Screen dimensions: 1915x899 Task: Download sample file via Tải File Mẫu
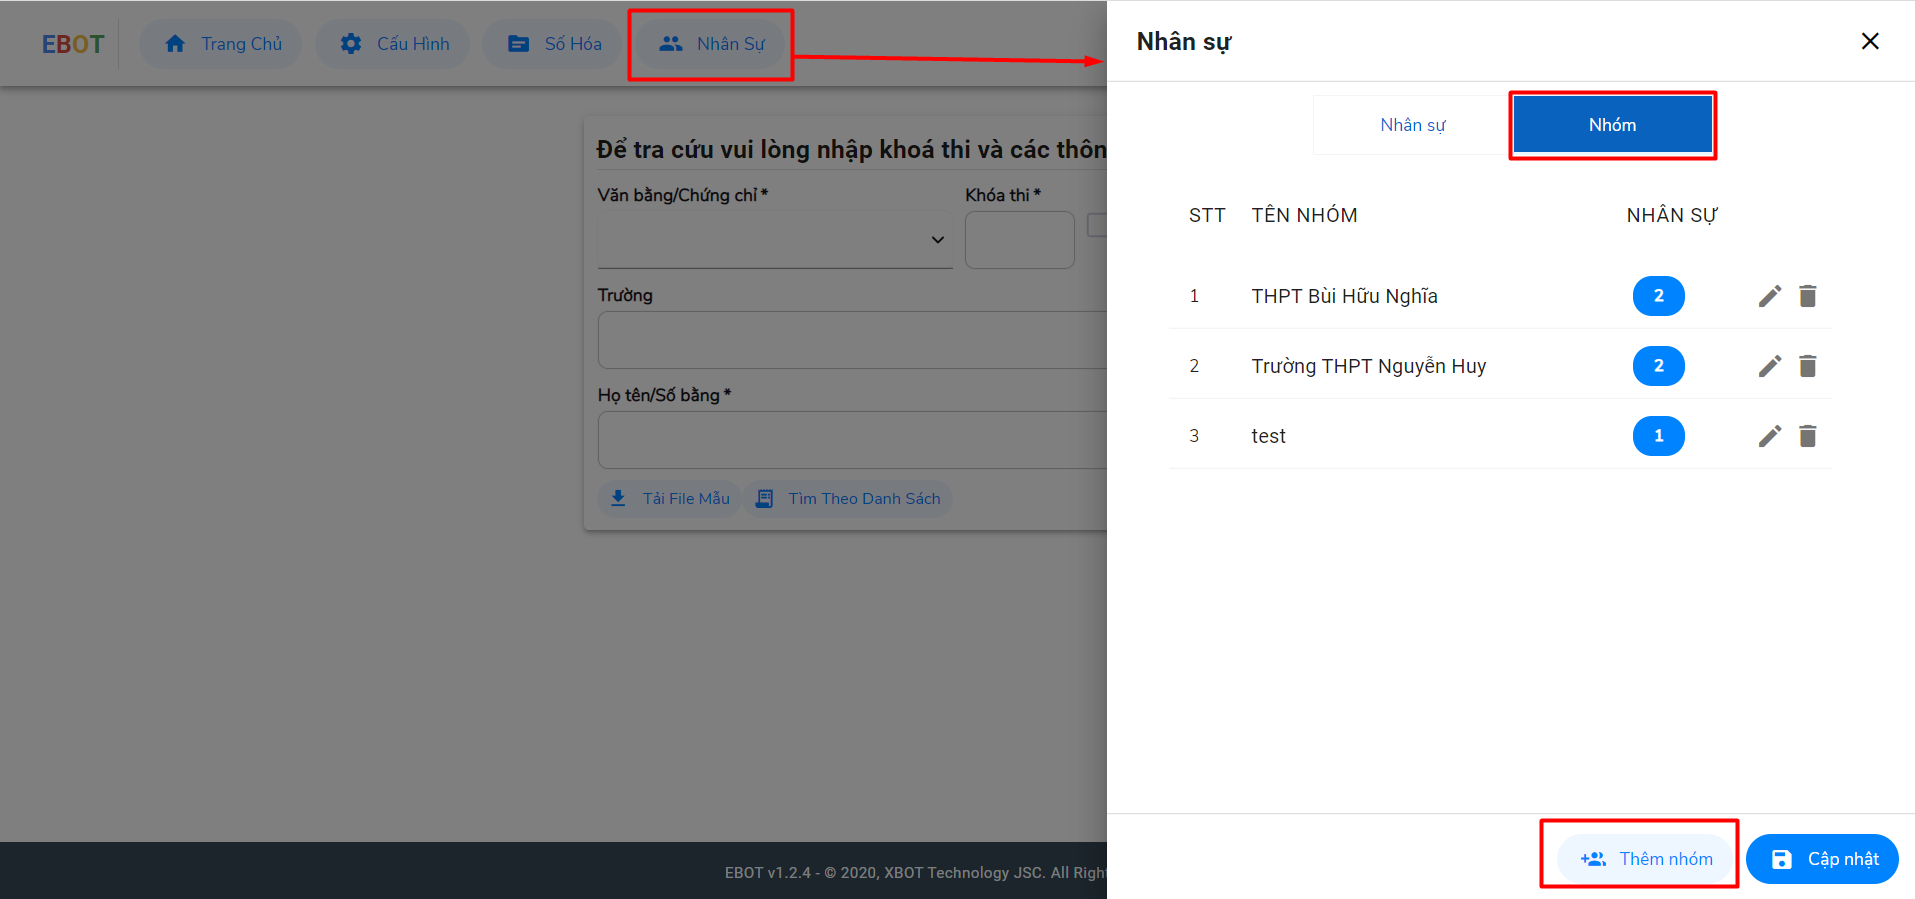click(669, 498)
